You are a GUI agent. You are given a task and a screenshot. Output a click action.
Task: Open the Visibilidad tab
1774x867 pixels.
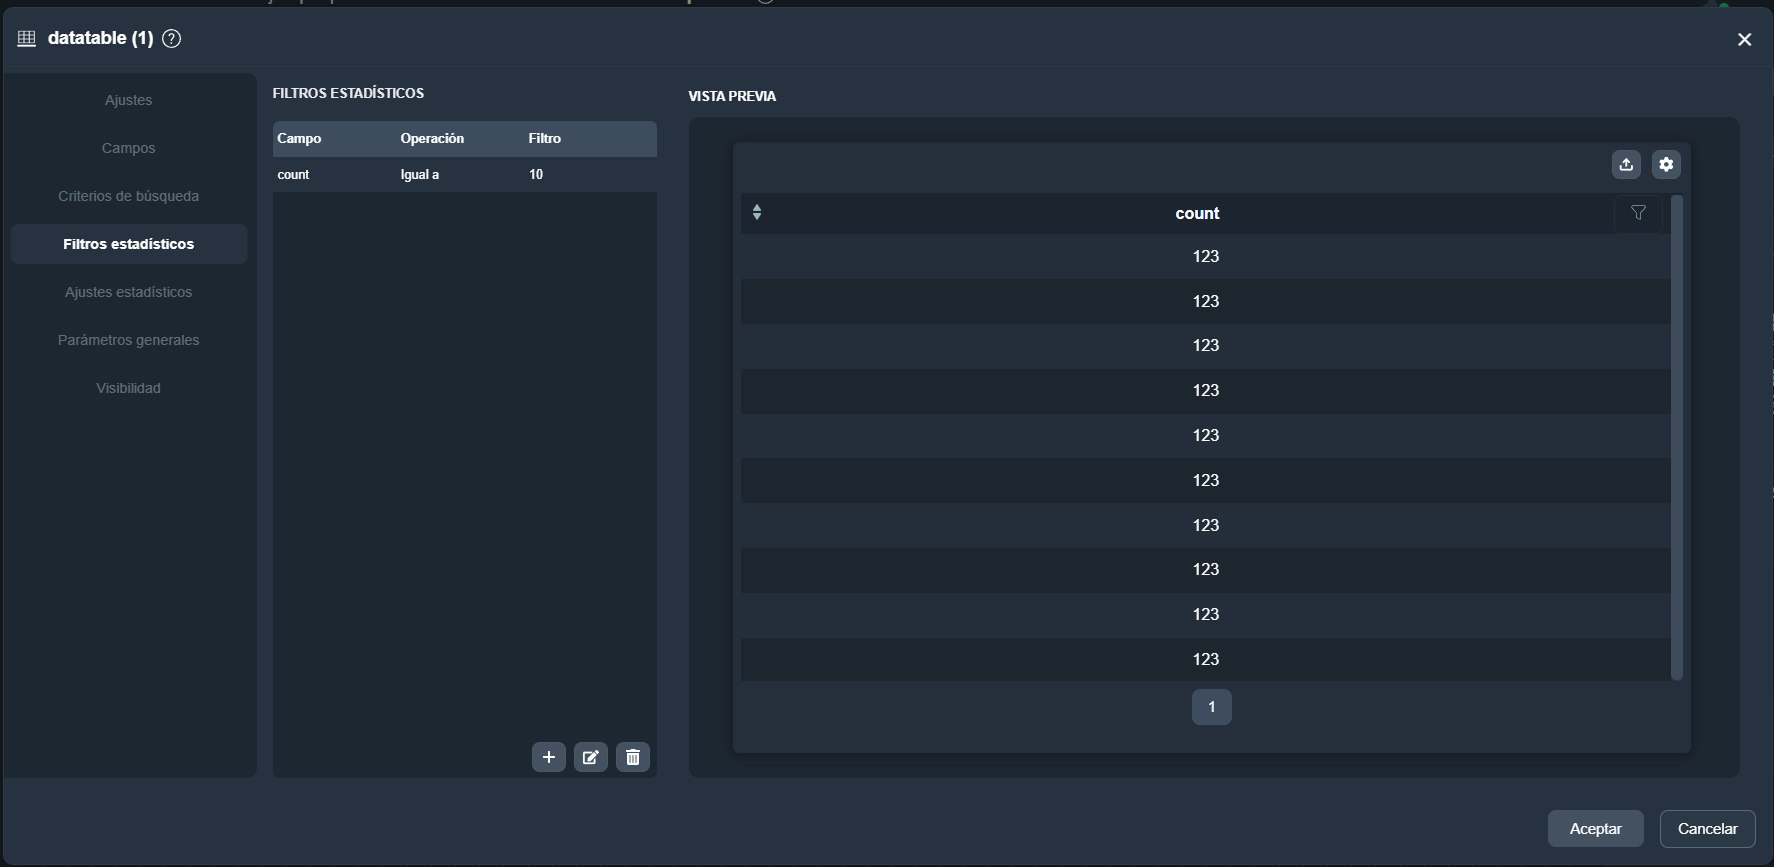(129, 388)
